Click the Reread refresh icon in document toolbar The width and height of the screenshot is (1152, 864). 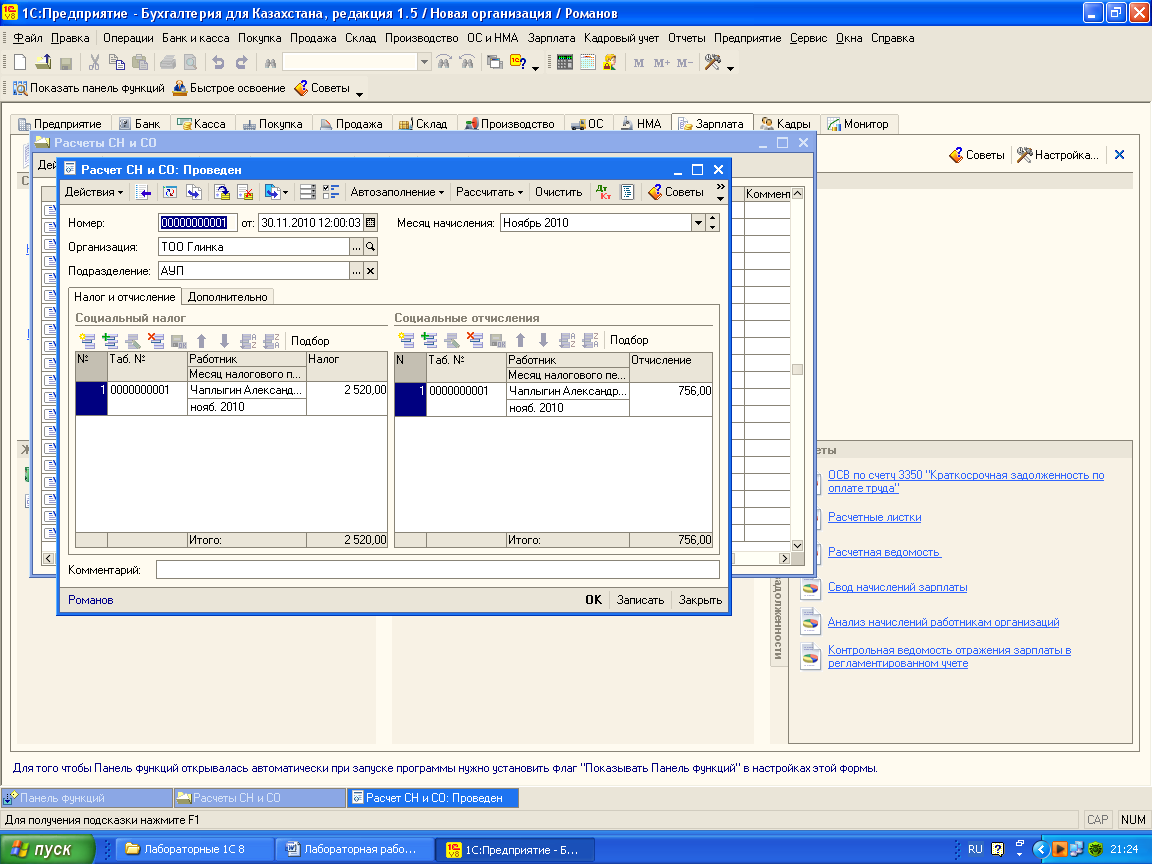170,192
